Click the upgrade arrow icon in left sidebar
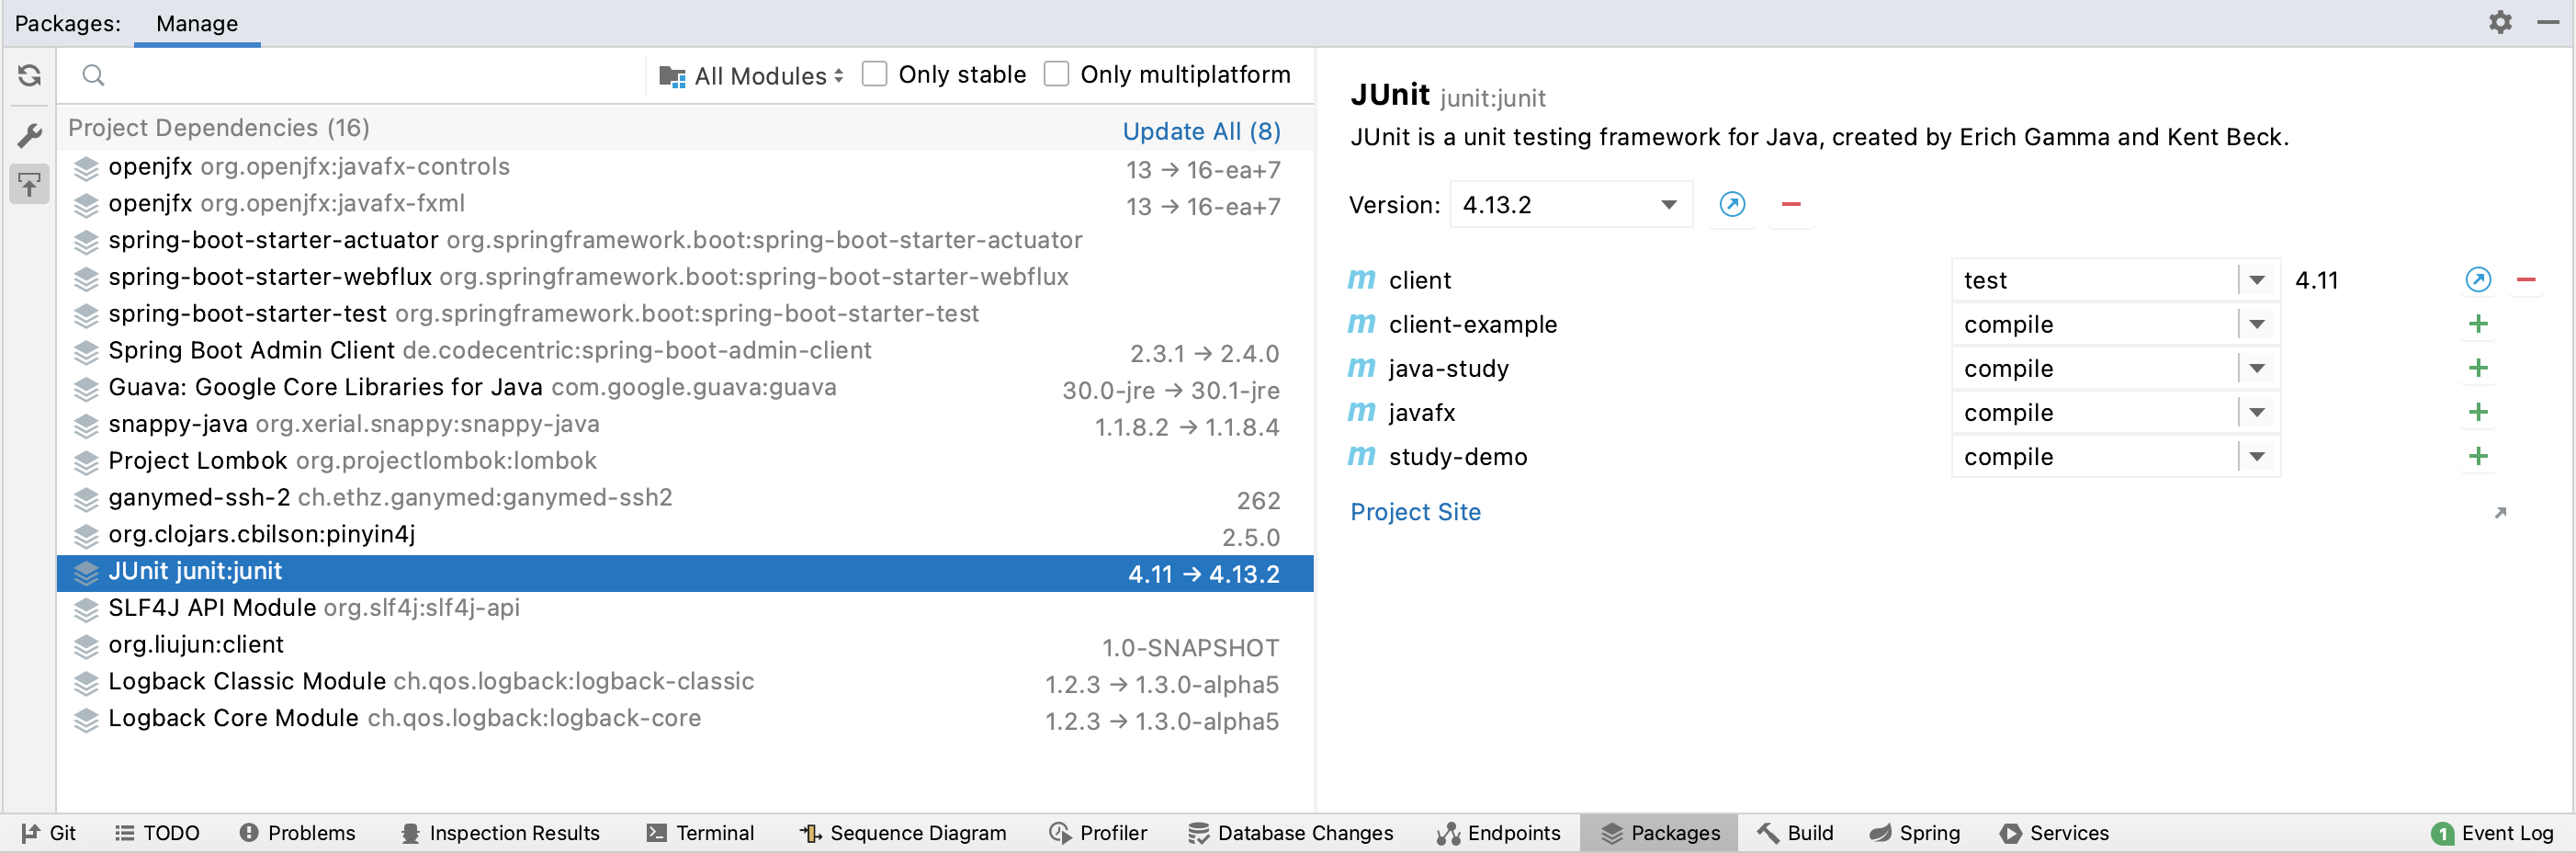Screen dimensions: 2576x853 [x=29, y=184]
